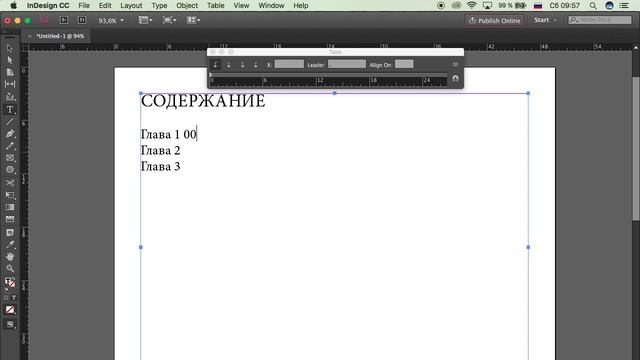Select the Gradient Feather tool
Image resolution: width=640 pixels, height=360 pixels.
[x=10, y=219]
